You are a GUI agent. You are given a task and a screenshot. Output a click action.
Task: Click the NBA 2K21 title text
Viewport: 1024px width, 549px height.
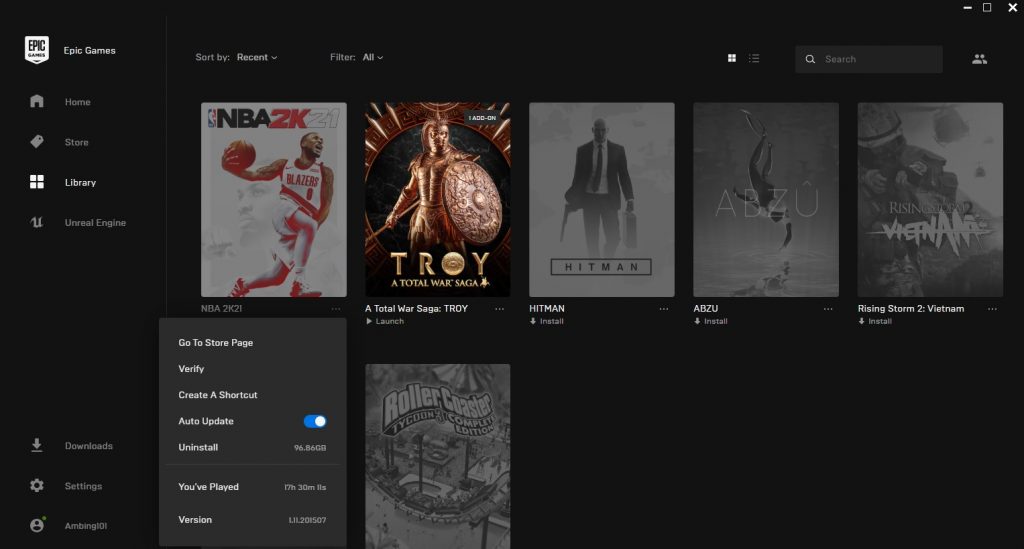(x=221, y=309)
